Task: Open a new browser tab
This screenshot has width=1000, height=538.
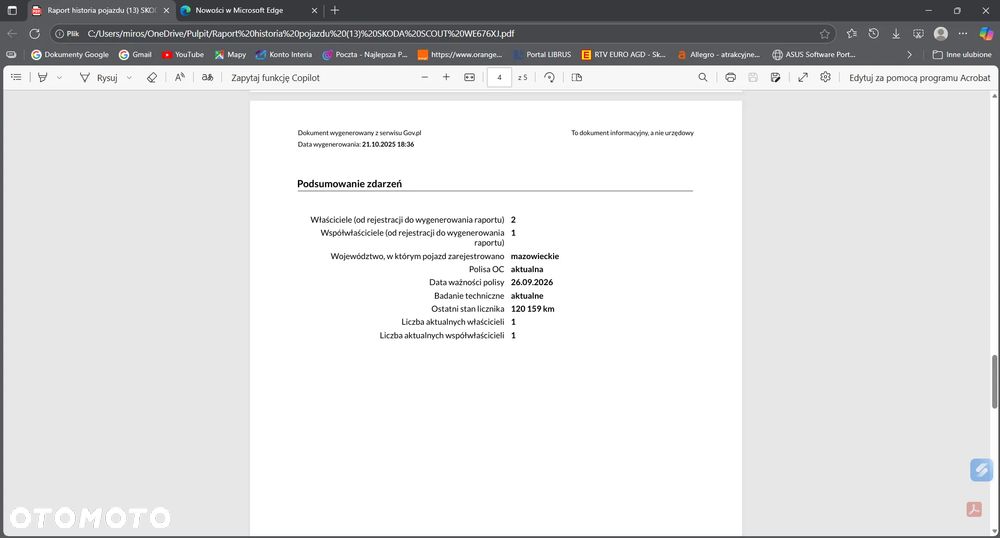Action: click(x=335, y=10)
